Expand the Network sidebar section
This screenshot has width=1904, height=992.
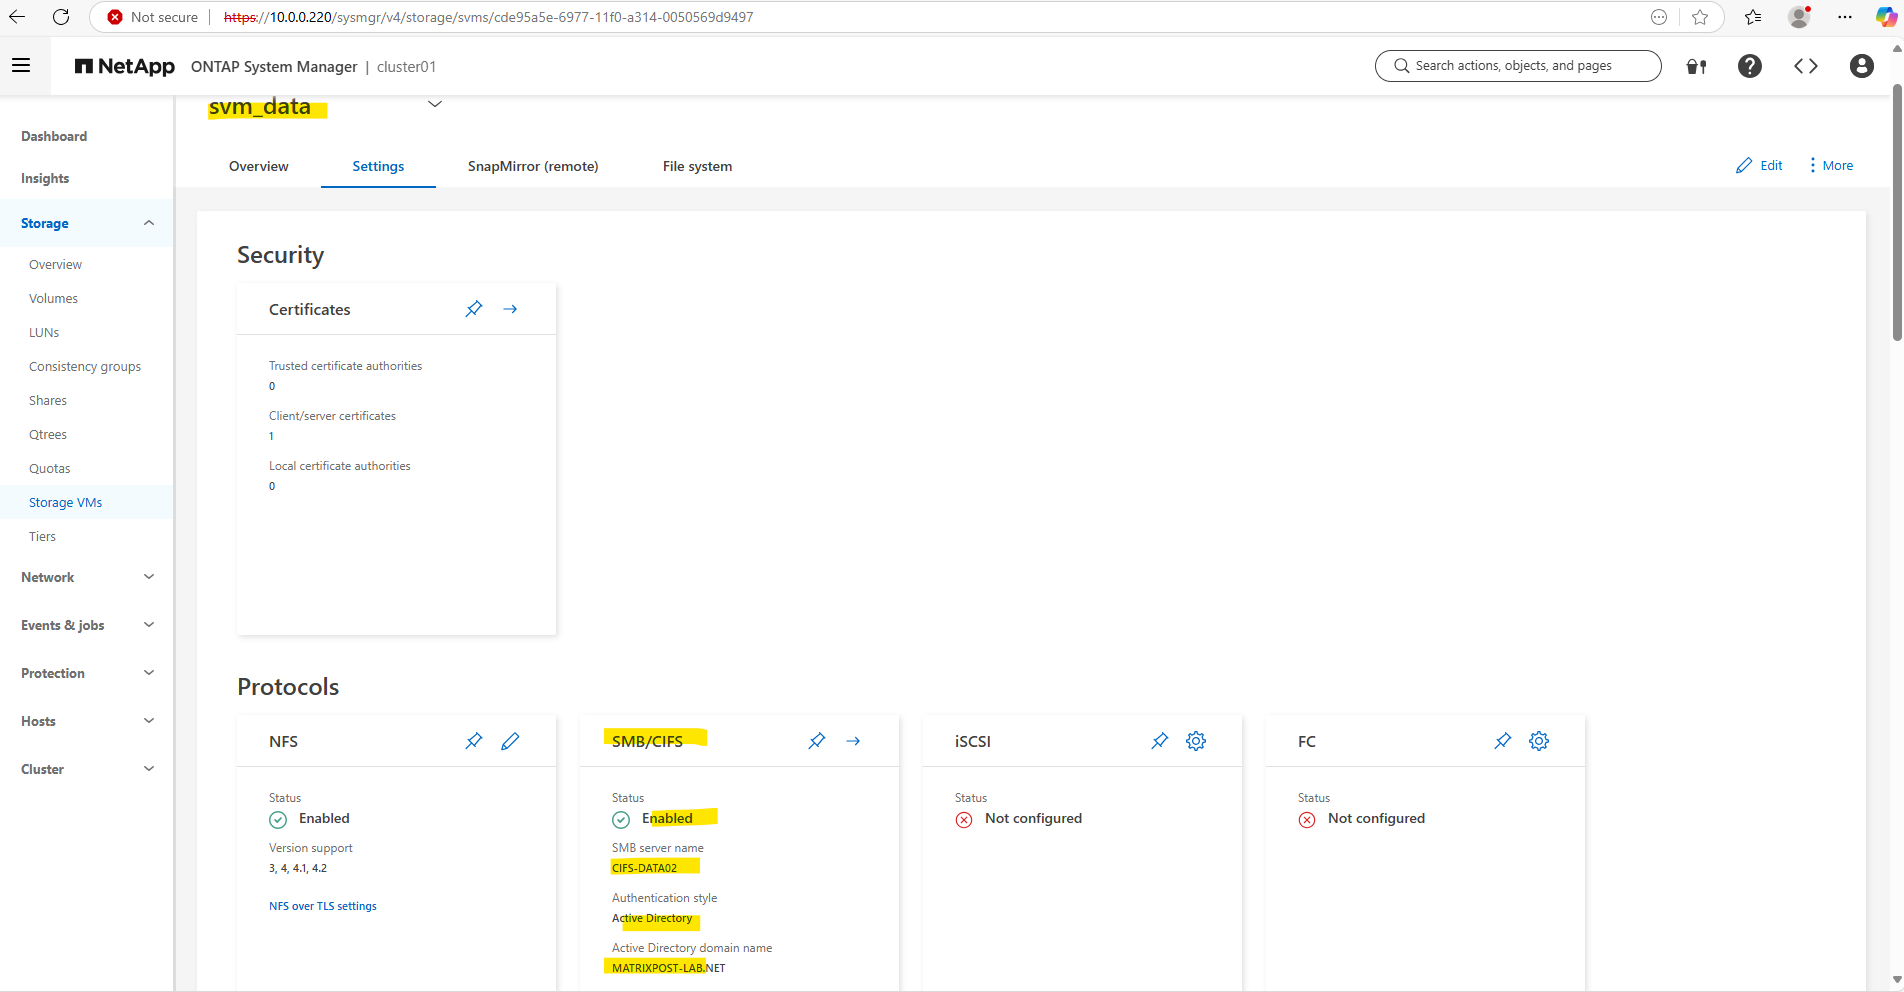pos(149,577)
